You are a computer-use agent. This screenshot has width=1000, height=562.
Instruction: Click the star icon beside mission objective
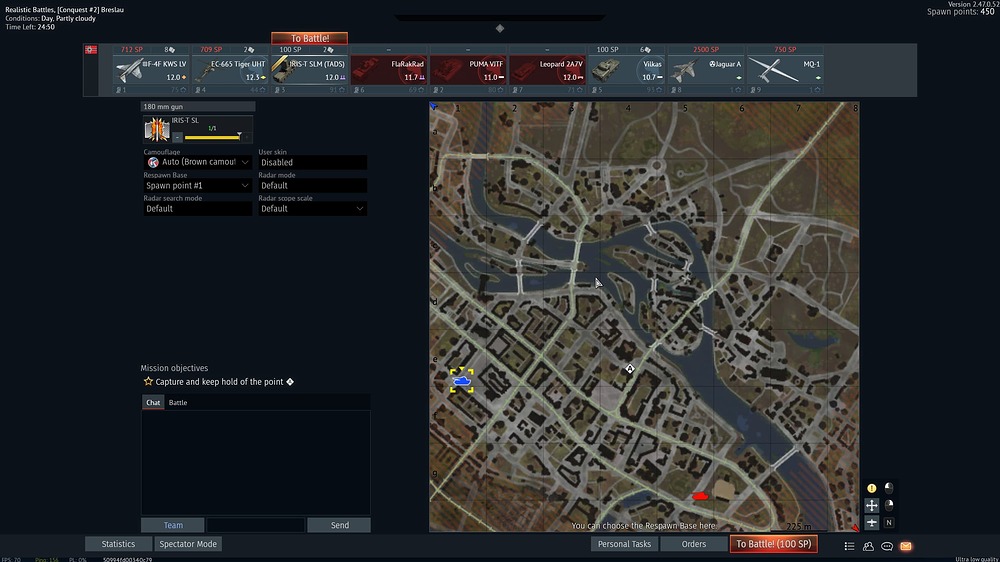(x=148, y=381)
